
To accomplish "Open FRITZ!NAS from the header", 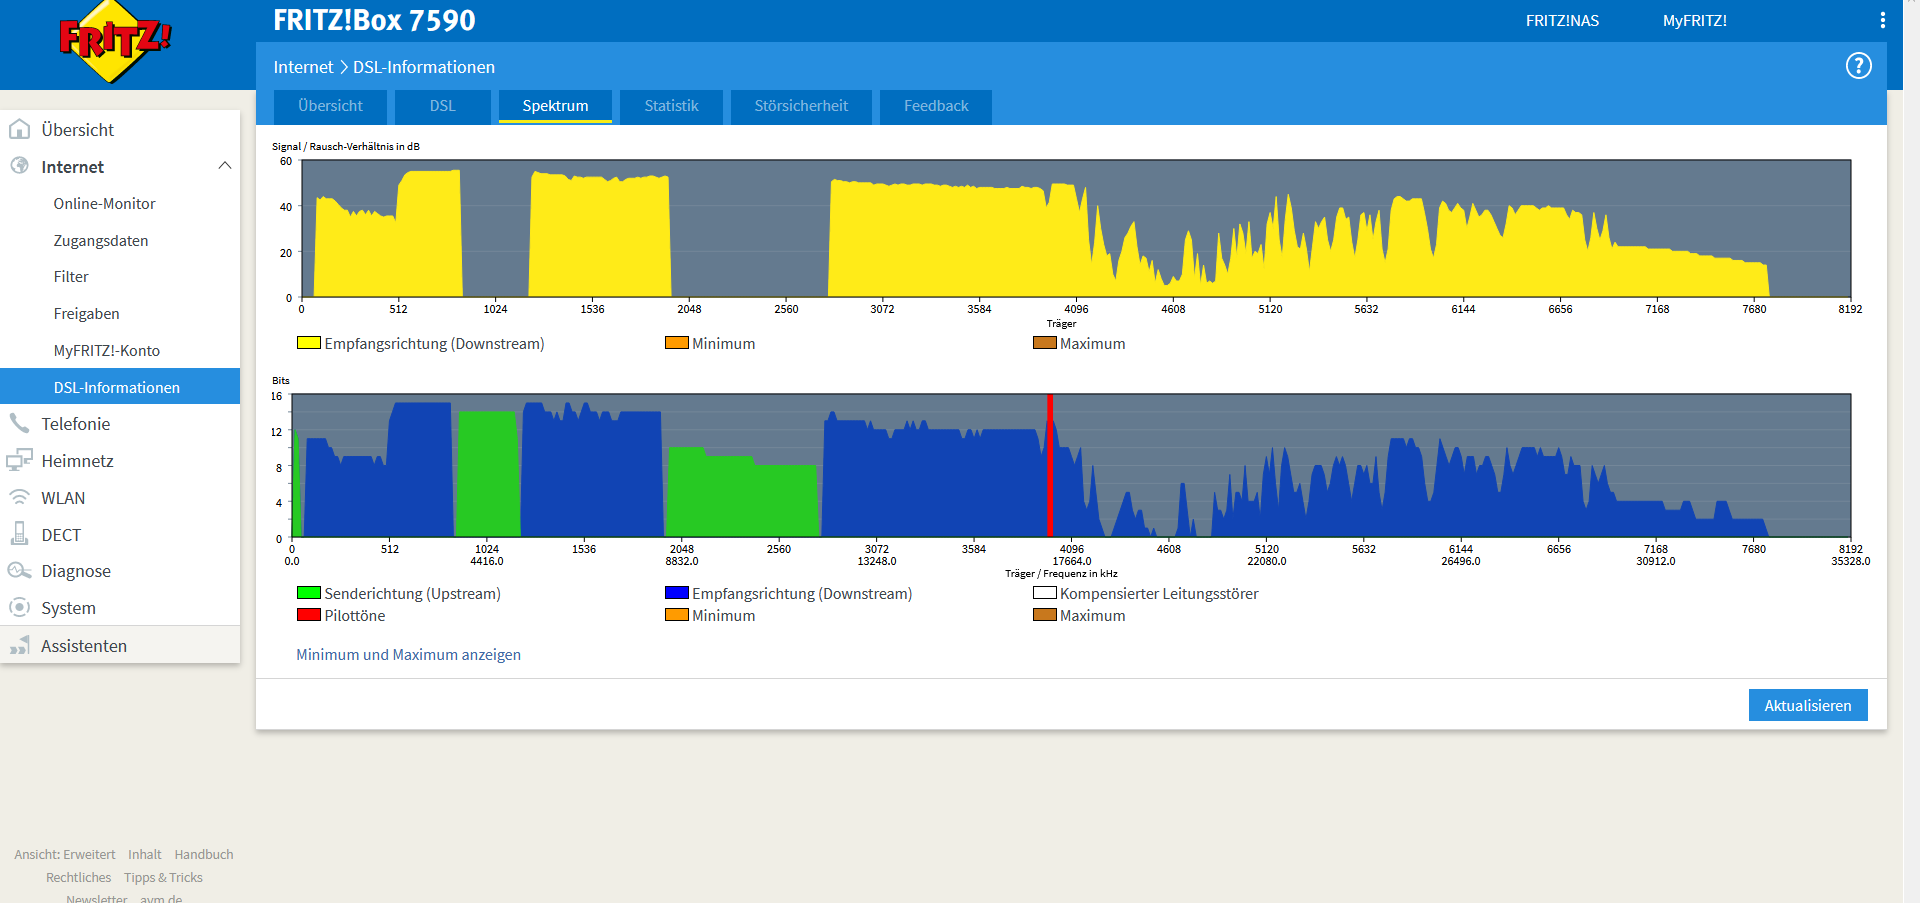I will tap(1562, 20).
